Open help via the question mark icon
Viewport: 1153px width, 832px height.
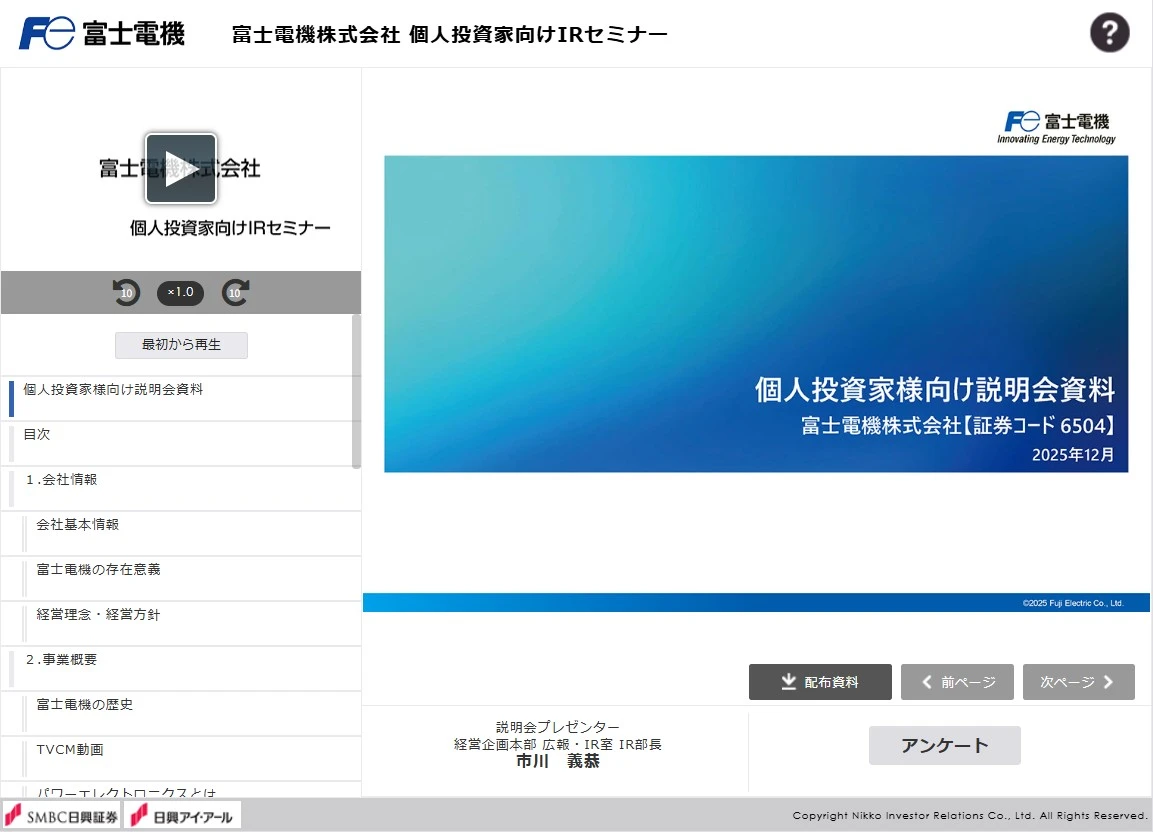click(x=1109, y=32)
